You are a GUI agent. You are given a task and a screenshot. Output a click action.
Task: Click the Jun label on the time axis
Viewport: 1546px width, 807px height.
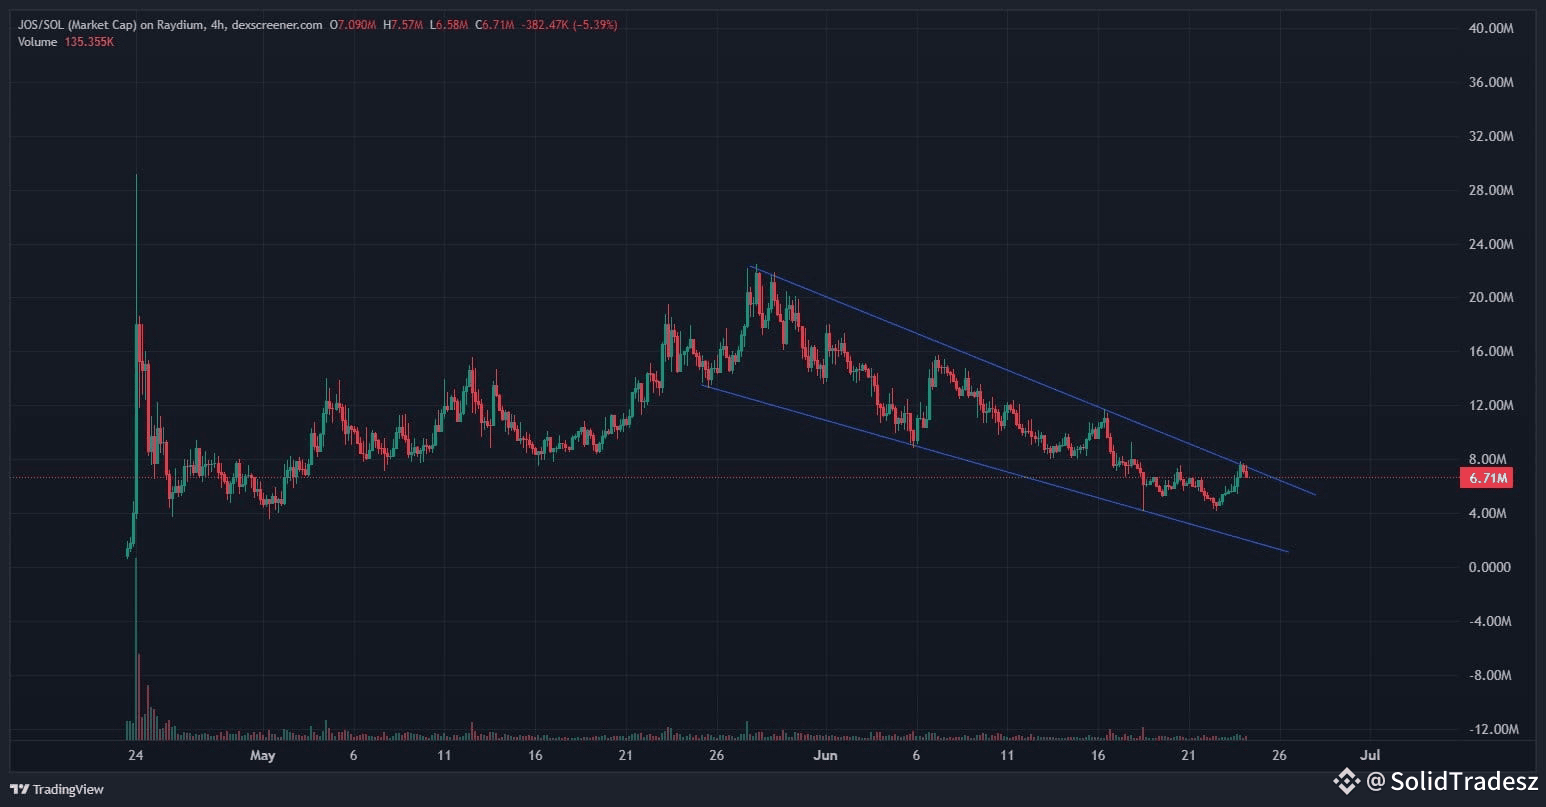(x=825, y=755)
